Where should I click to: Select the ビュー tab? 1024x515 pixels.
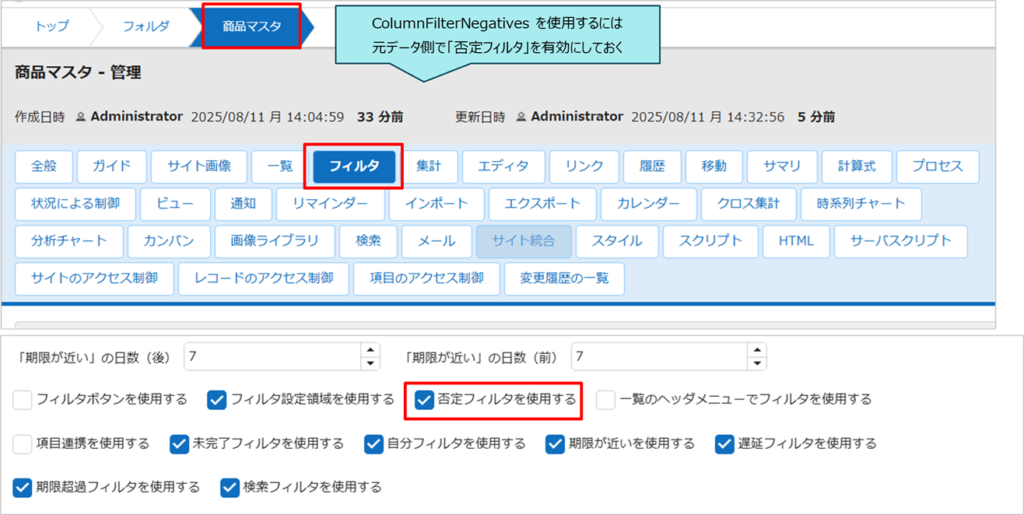point(175,204)
